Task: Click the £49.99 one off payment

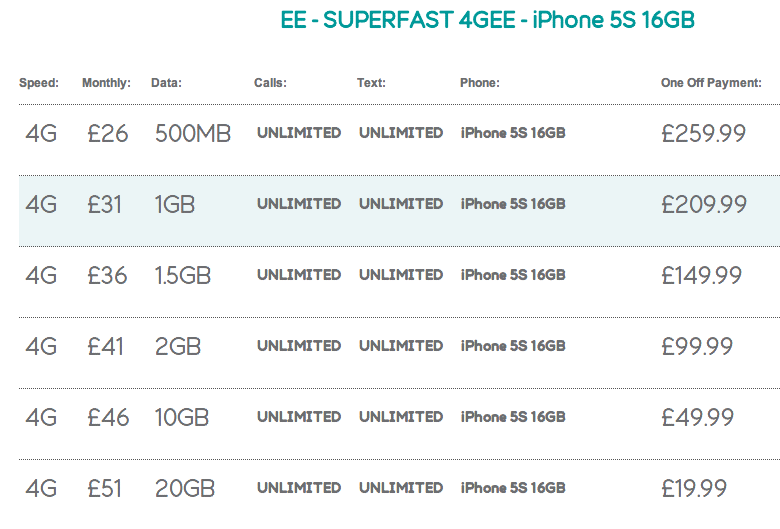Action: [697, 418]
